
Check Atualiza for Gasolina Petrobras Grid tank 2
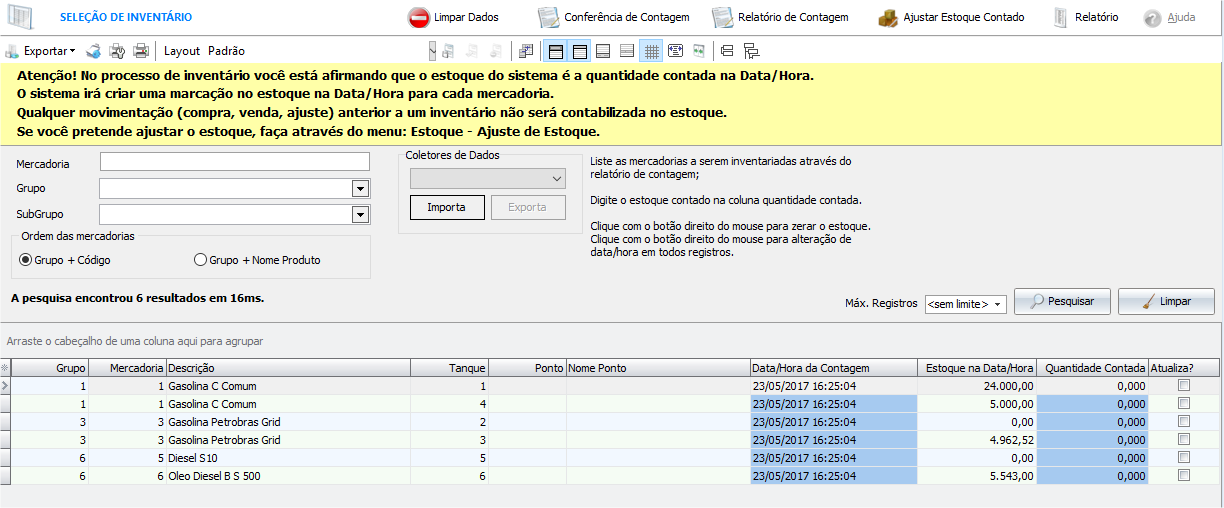click(1184, 422)
